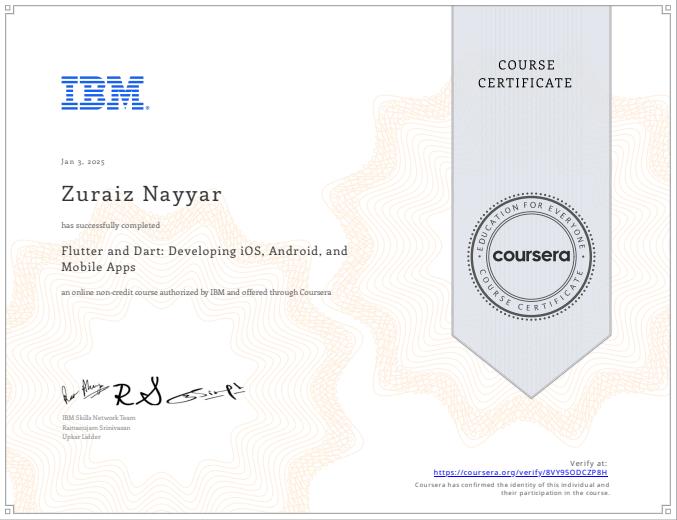Select the name Upkar Lidder
Viewport: 677px width, 520px height.
[81, 435]
